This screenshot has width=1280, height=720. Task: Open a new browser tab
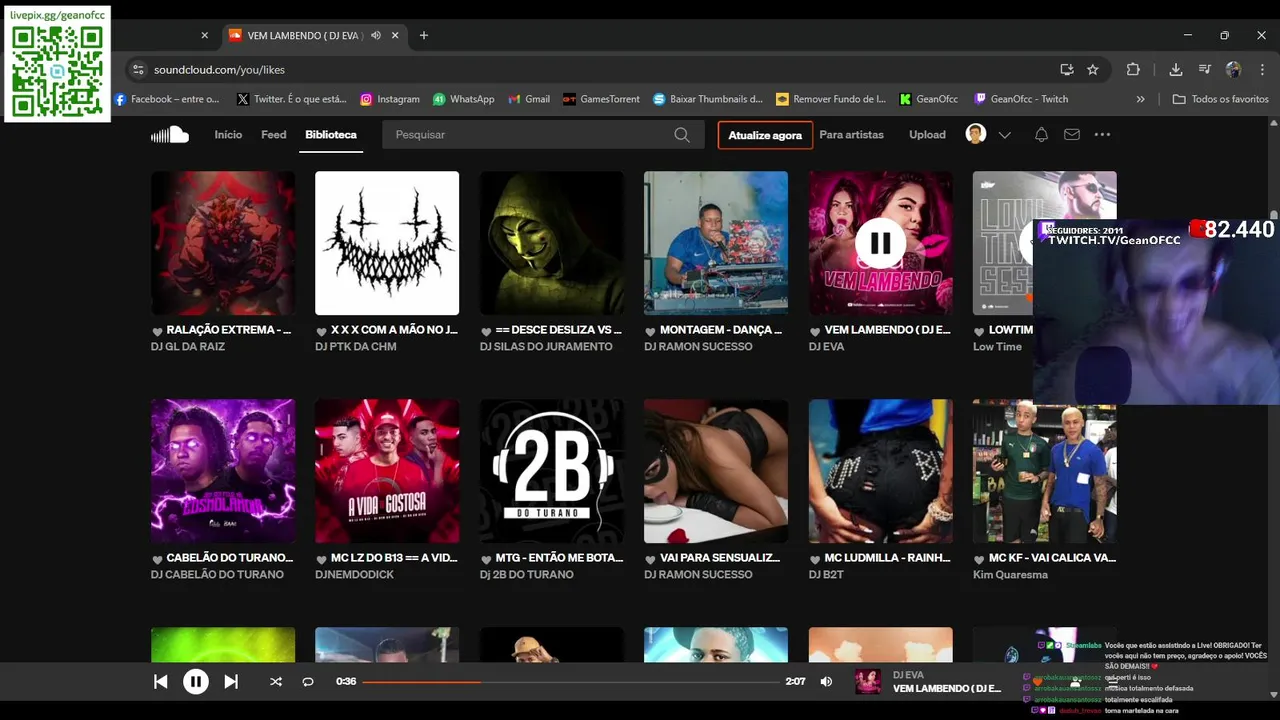(x=424, y=35)
